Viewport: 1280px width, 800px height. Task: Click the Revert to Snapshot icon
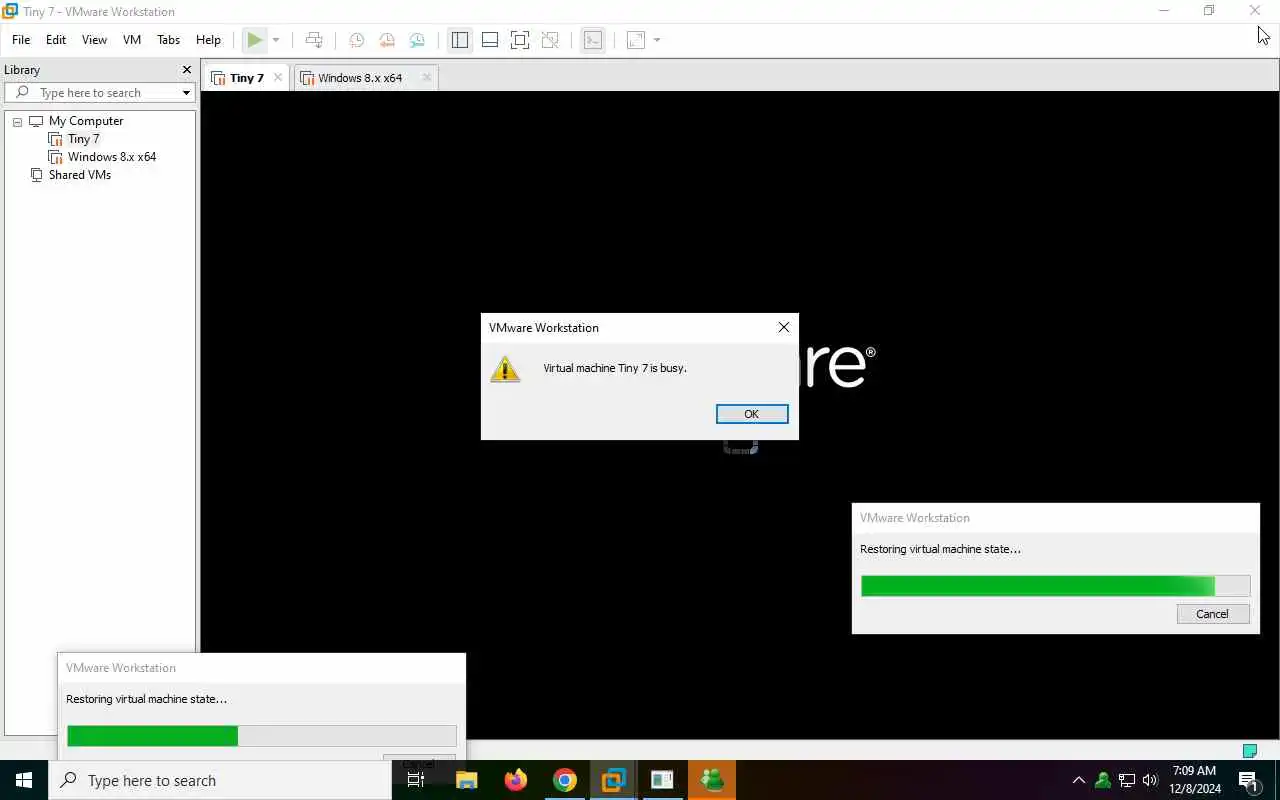pos(387,40)
